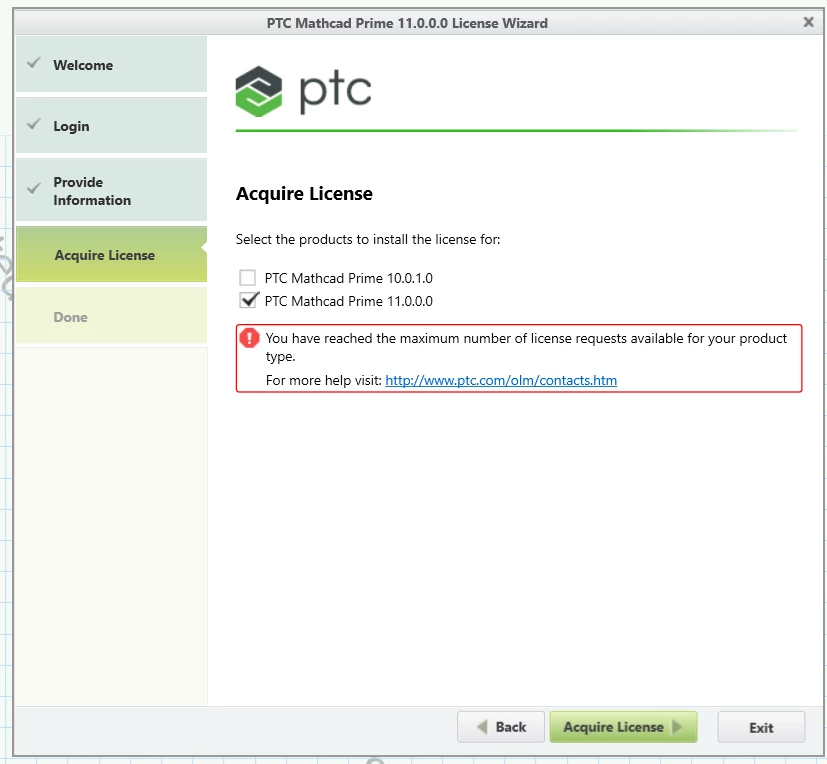Click the PTC logo
The image size is (827, 764).
point(303,91)
